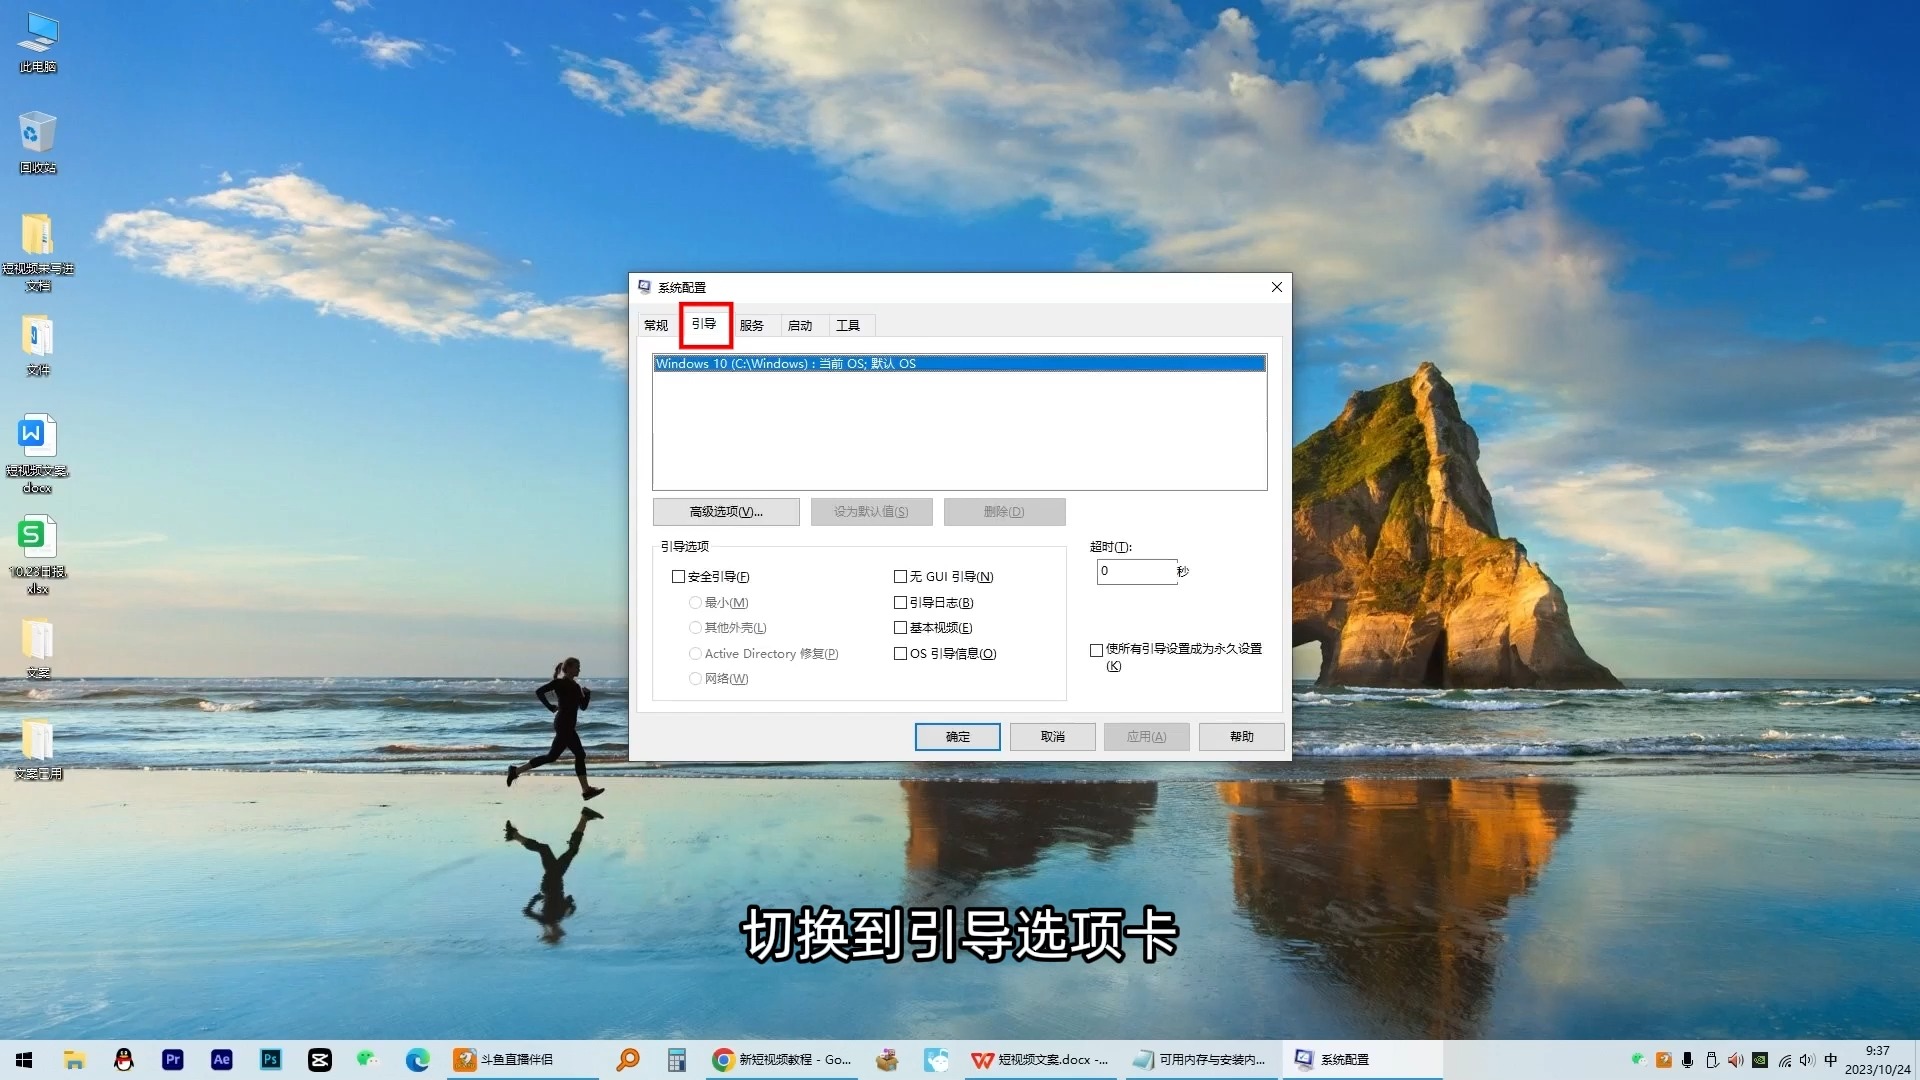This screenshot has width=1920, height=1080.
Task: Enable the 安全引导 checkbox
Action: (x=679, y=576)
